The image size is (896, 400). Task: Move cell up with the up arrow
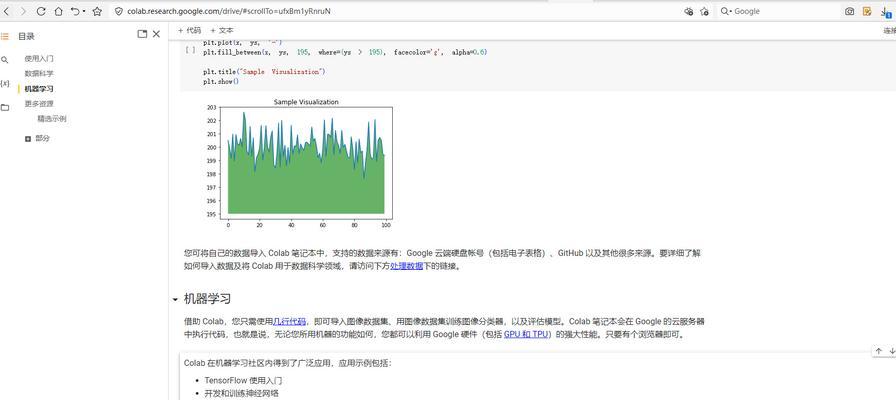pyautogui.click(x=878, y=351)
